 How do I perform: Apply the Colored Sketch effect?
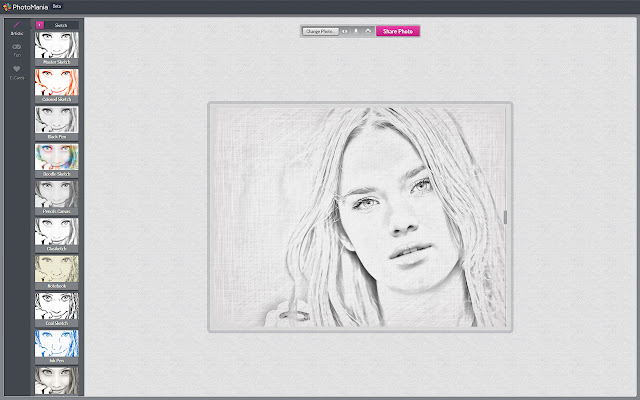[57, 84]
